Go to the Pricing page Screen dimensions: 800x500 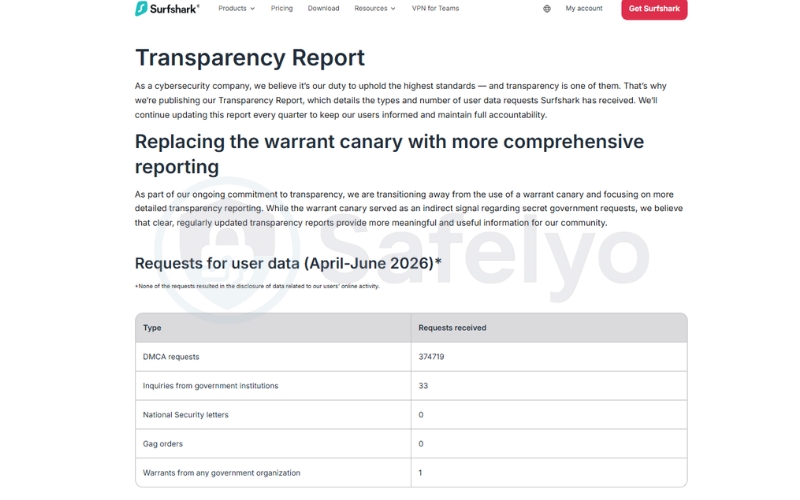(282, 8)
